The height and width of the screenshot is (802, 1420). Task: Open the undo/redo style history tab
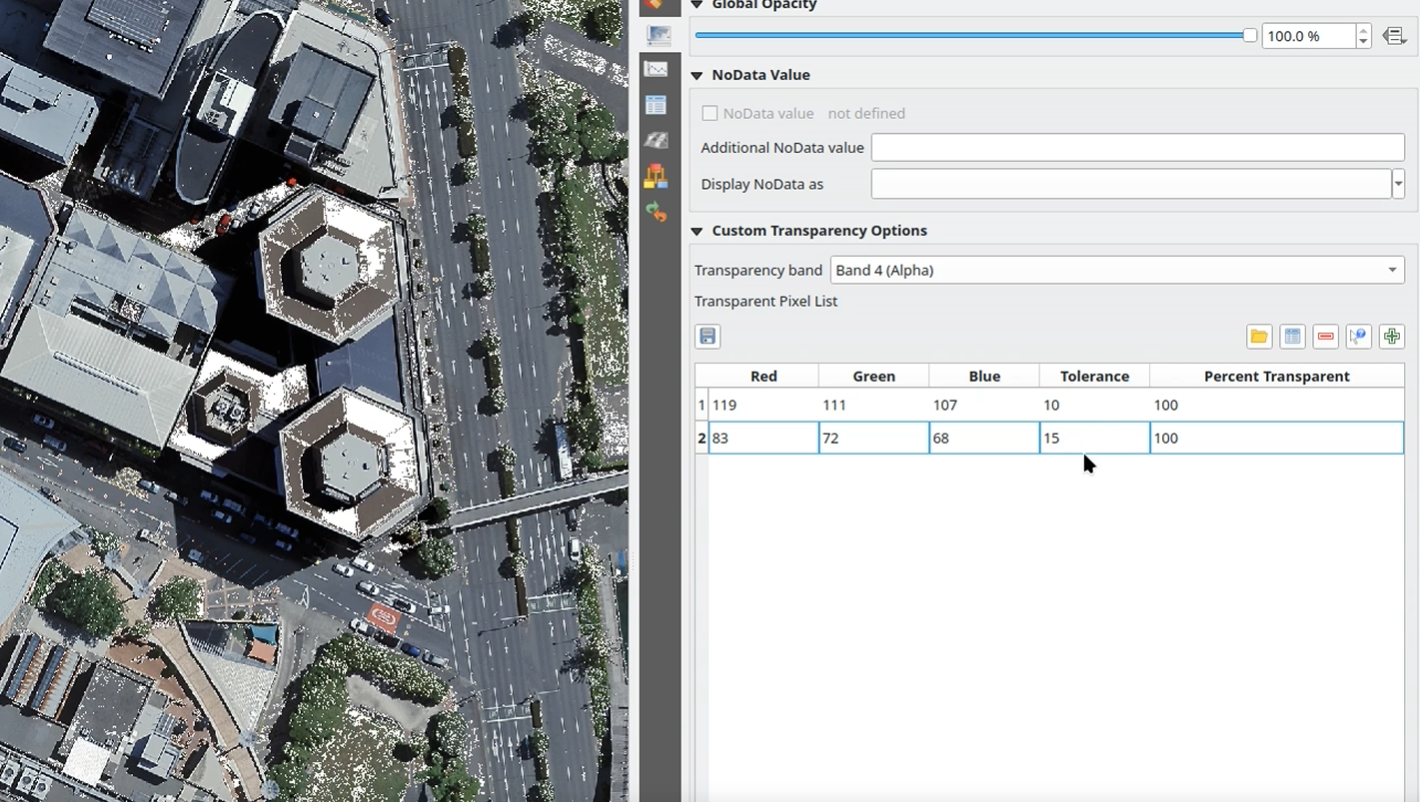(657, 212)
